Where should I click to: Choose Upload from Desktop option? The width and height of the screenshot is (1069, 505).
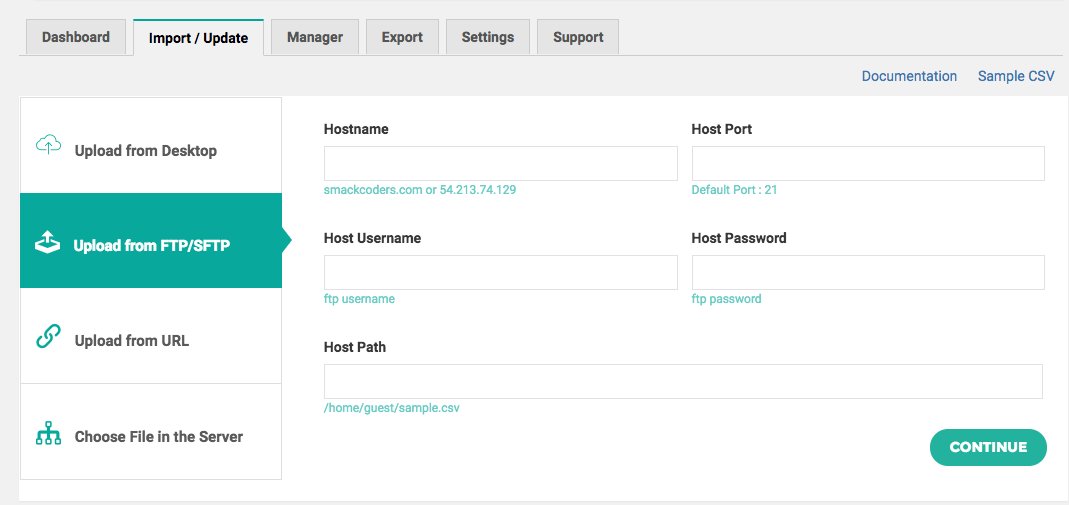[x=151, y=145]
